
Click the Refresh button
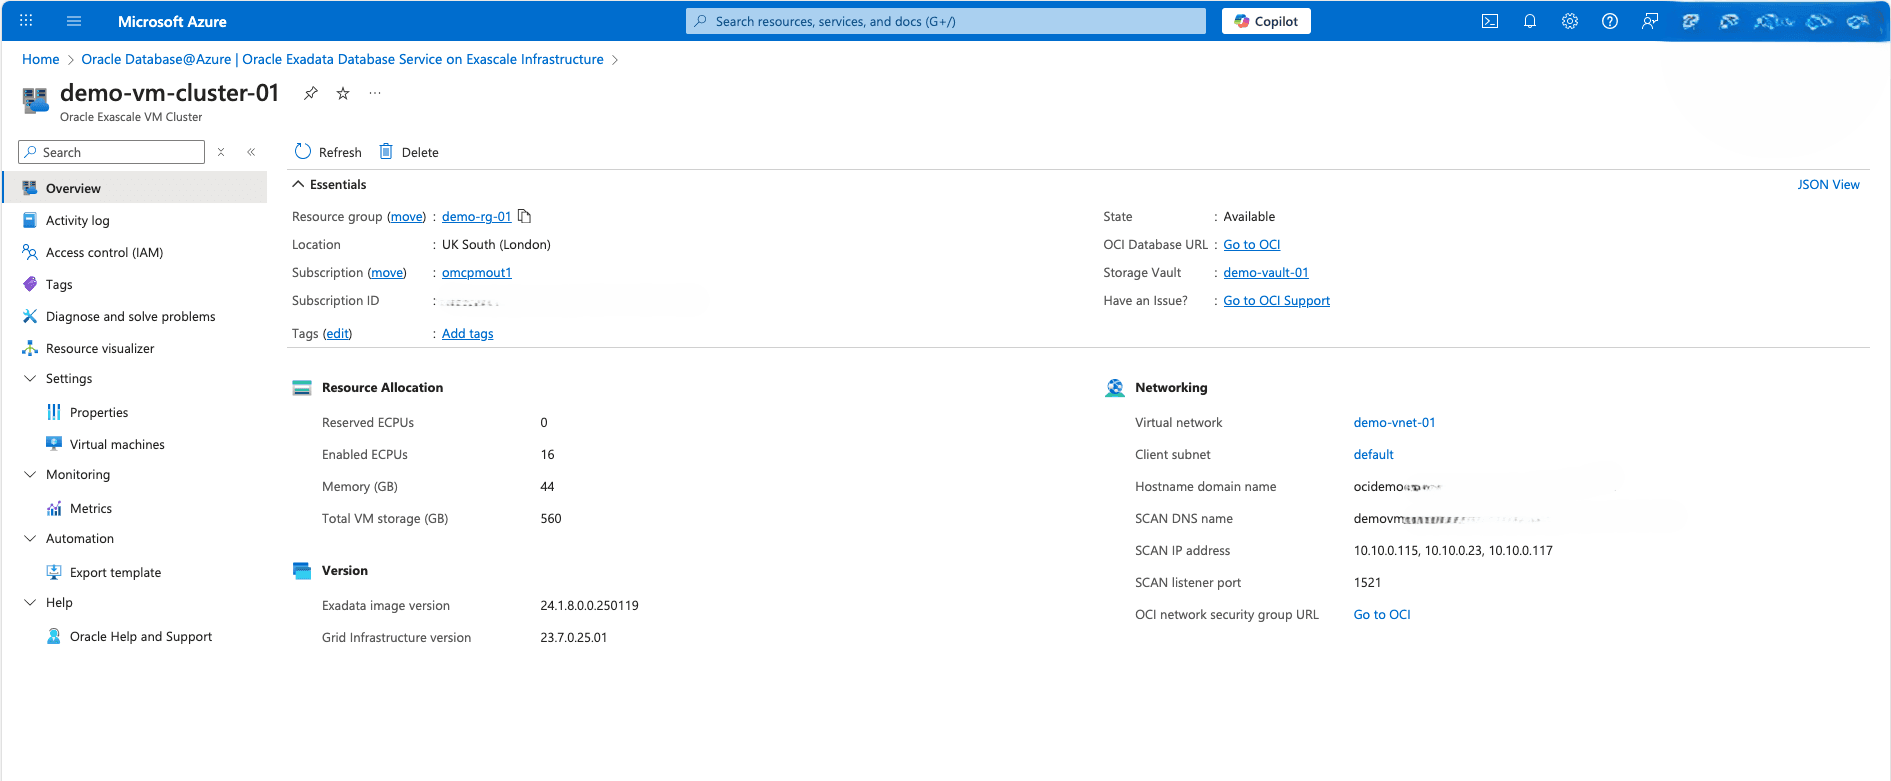click(328, 152)
